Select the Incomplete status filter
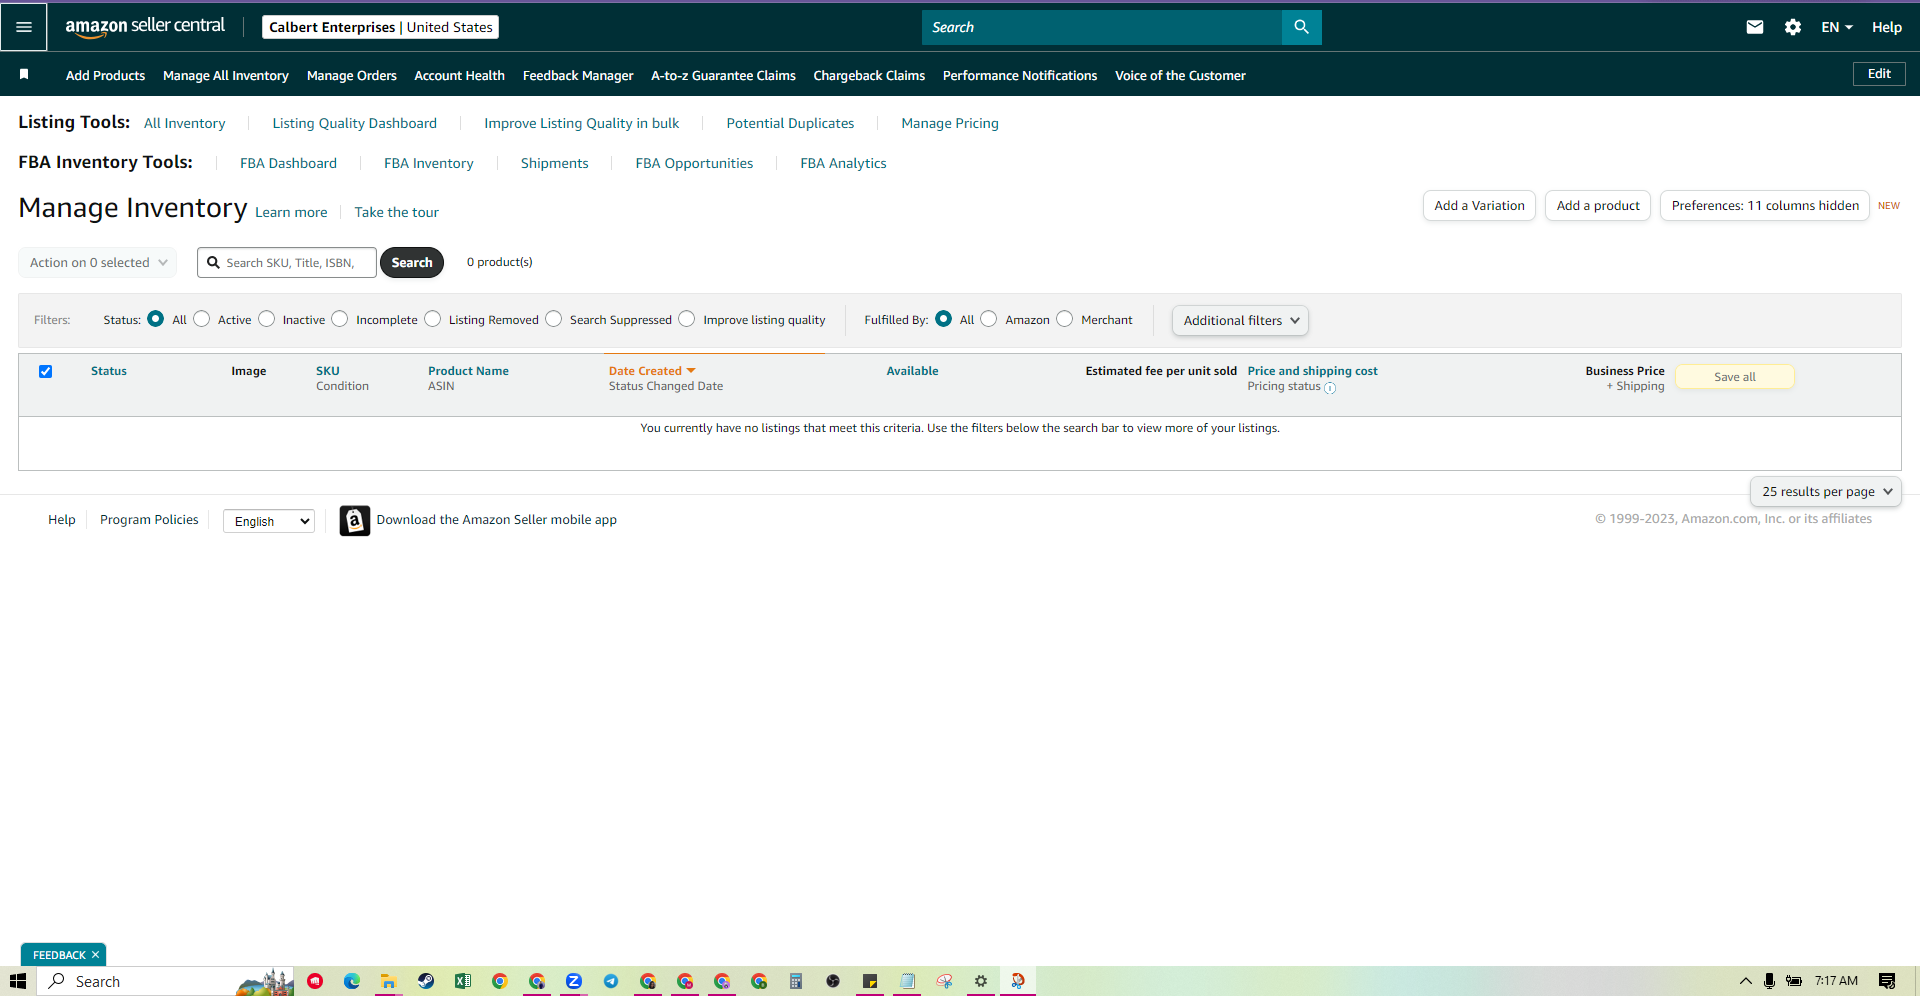 tap(340, 319)
